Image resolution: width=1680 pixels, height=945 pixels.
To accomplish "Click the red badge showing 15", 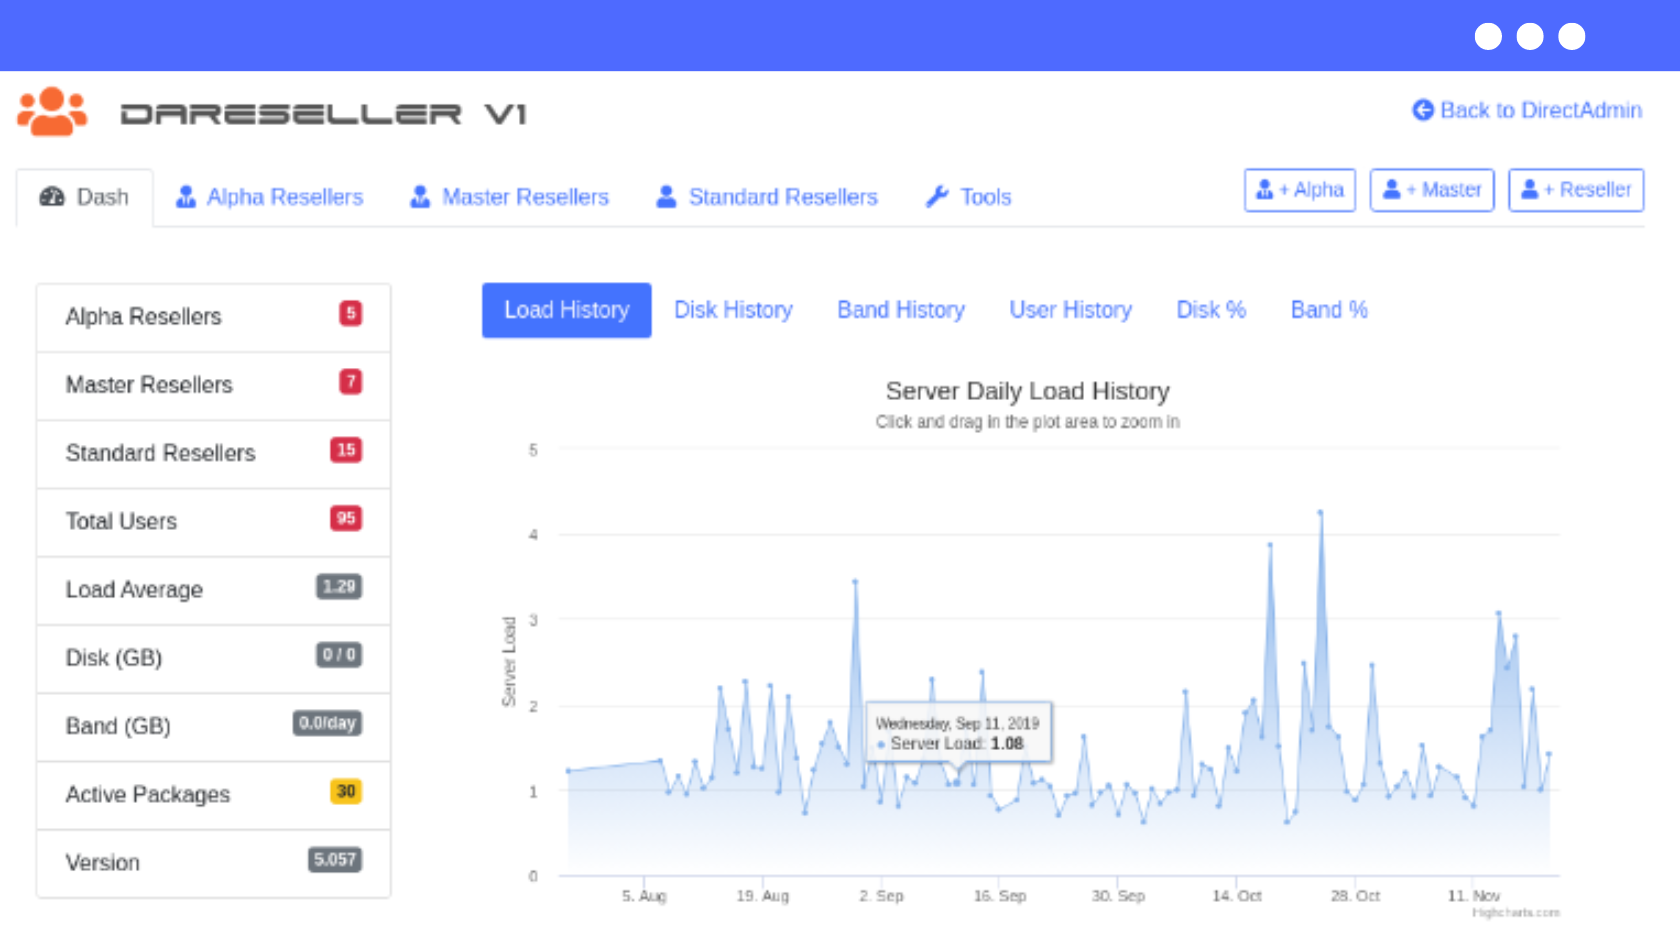I will coord(346,450).
